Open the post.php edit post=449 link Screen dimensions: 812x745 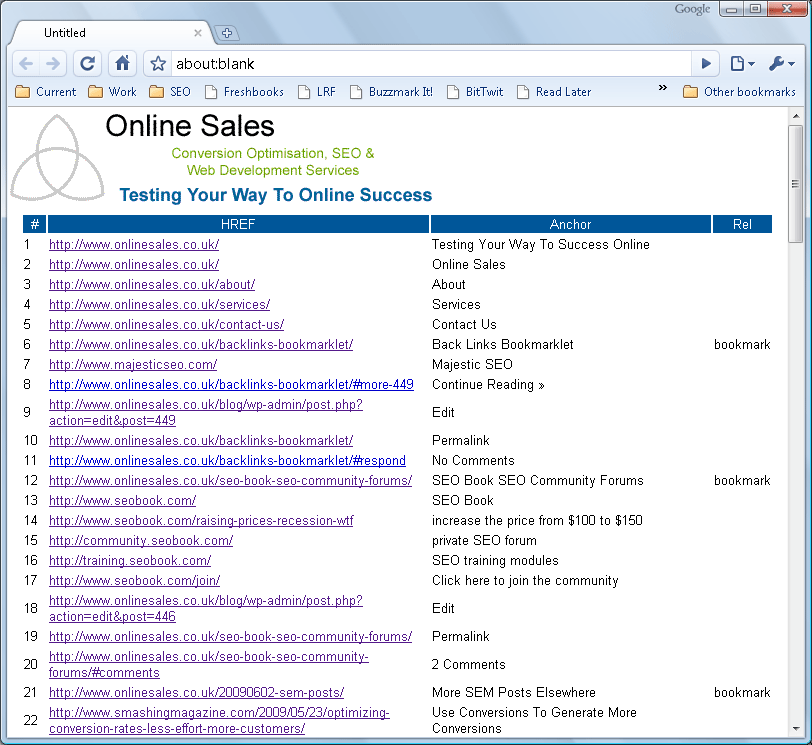coord(206,413)
